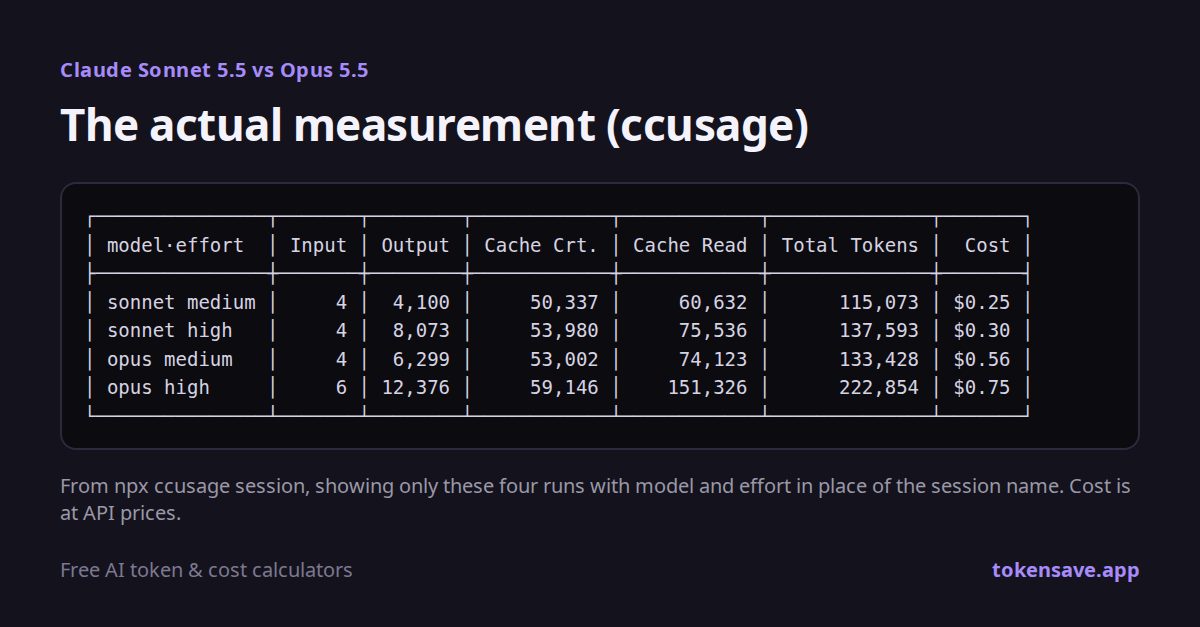Click the 'opus medium' row label
The image size is (1200, 627).
point(169,359)
